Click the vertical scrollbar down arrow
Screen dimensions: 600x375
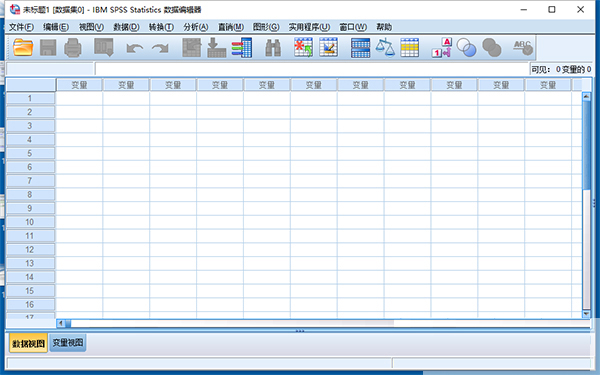tap(586, 314)
